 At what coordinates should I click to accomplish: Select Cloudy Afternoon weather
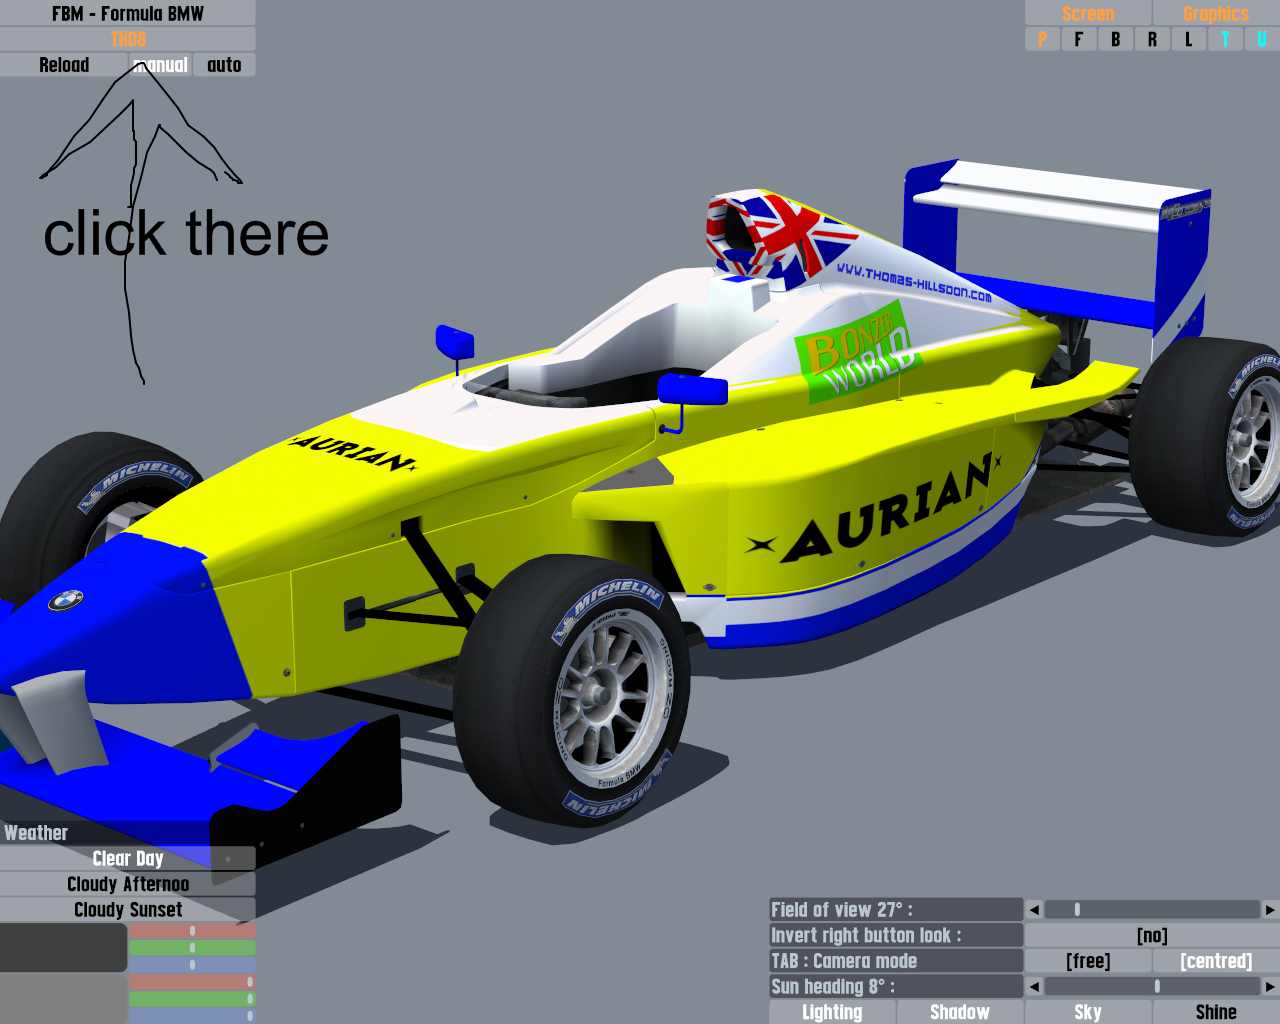(127, 884)
